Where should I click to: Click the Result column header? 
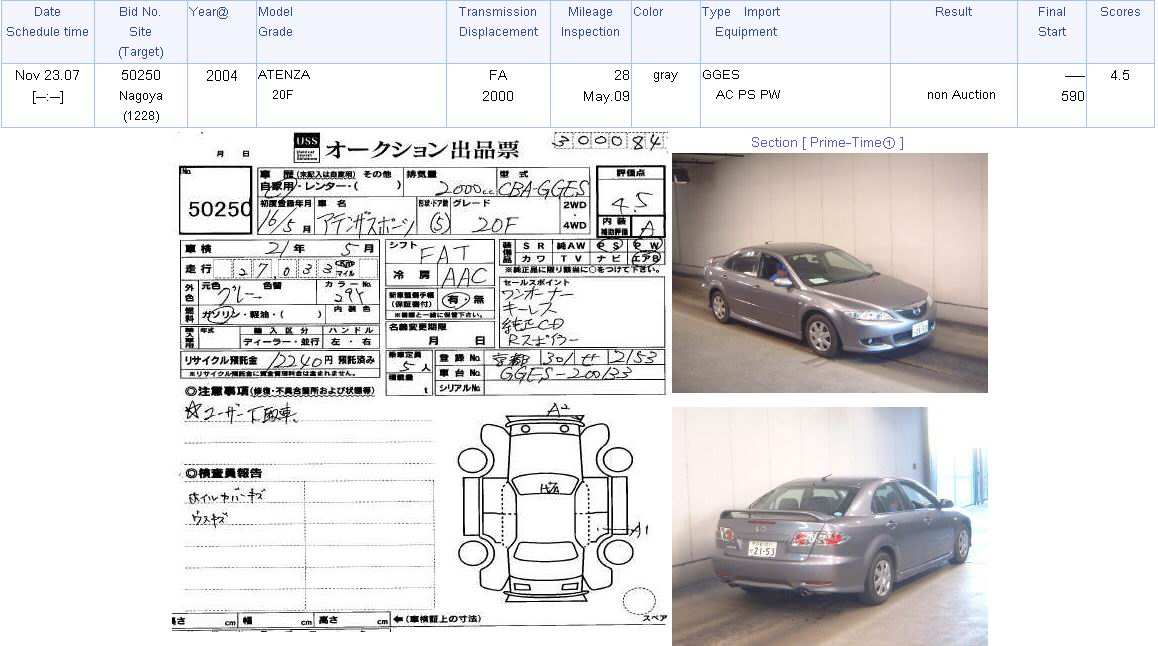[953, 32]
